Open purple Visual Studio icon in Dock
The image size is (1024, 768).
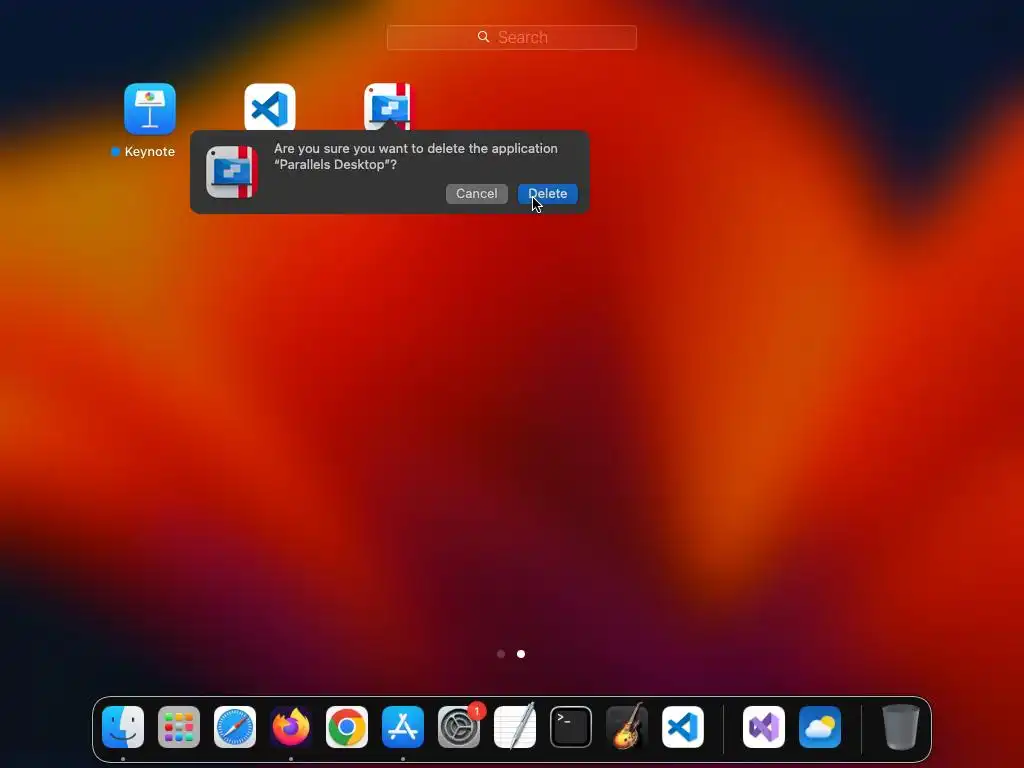764,727
